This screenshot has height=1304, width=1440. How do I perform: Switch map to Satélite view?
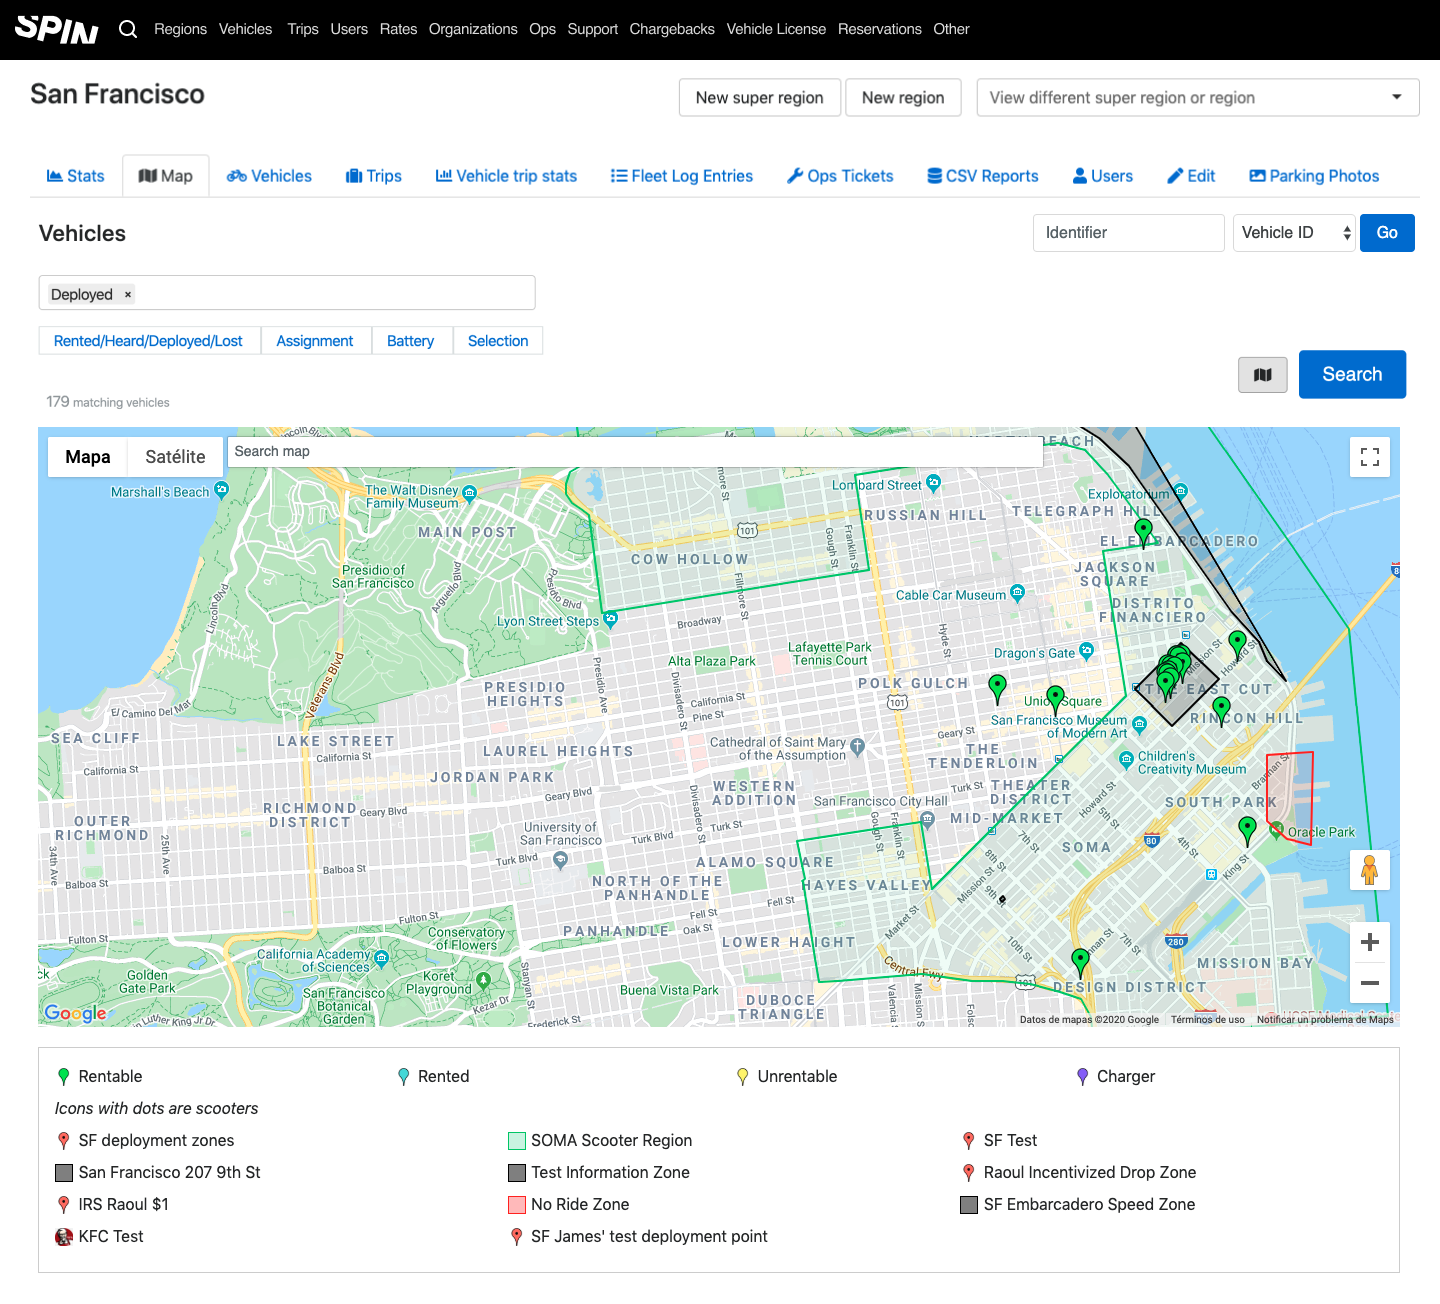(x=175, y=457)
